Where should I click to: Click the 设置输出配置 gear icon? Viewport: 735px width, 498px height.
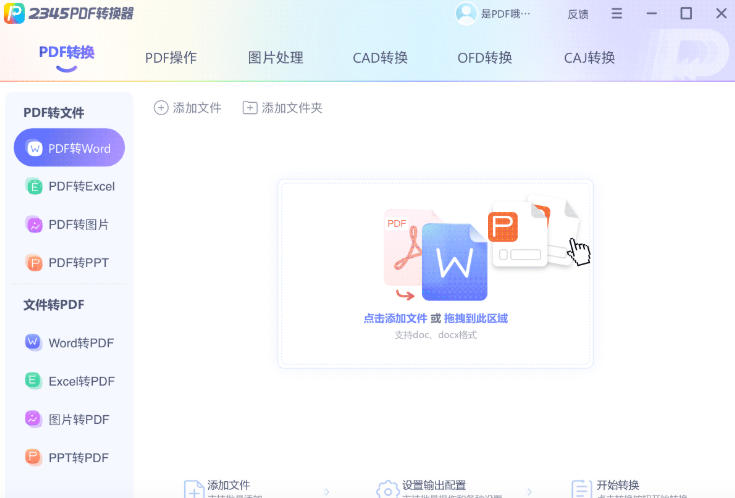pos(388,490)
